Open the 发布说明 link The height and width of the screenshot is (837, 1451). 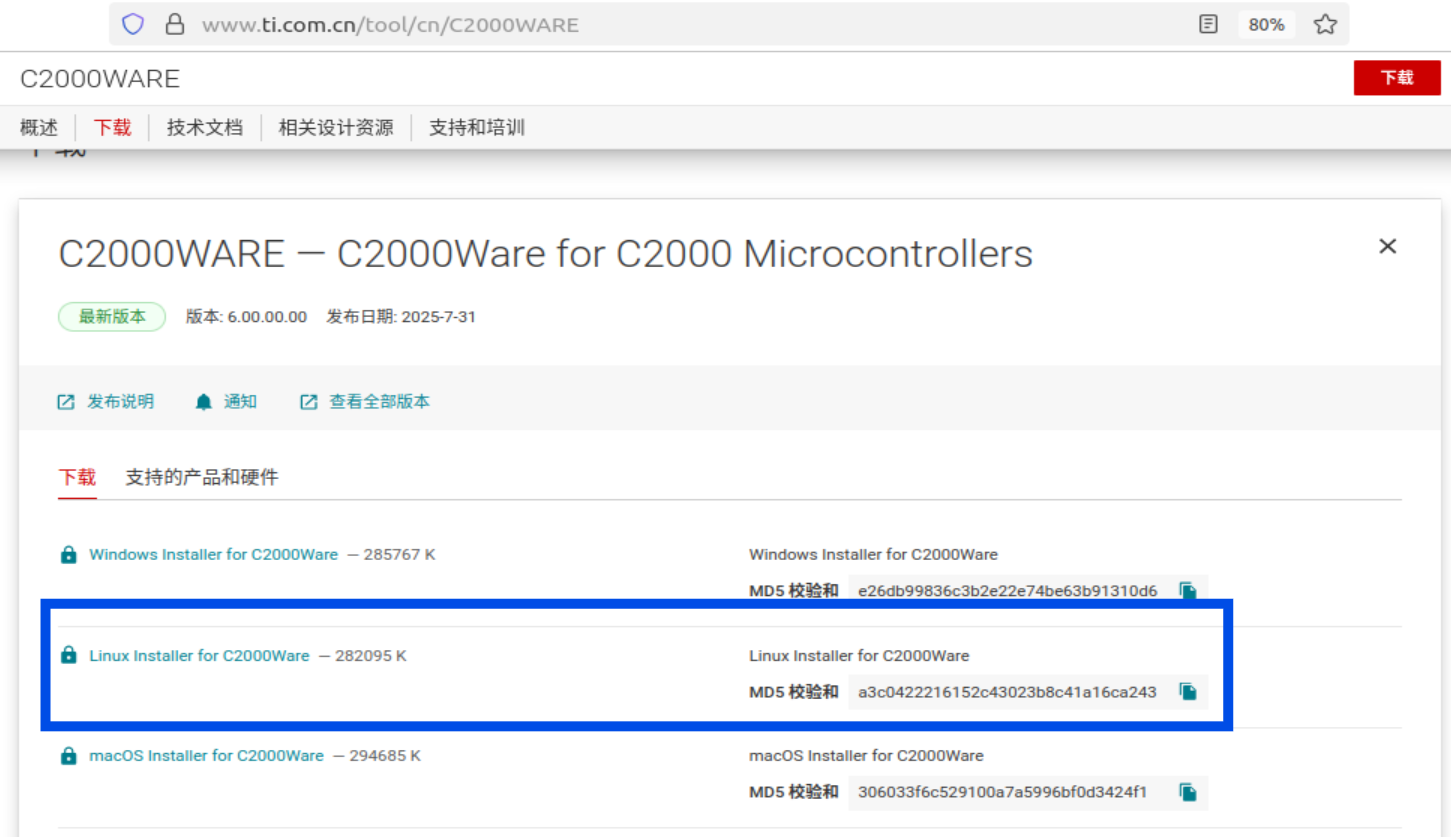pos(121,402)
